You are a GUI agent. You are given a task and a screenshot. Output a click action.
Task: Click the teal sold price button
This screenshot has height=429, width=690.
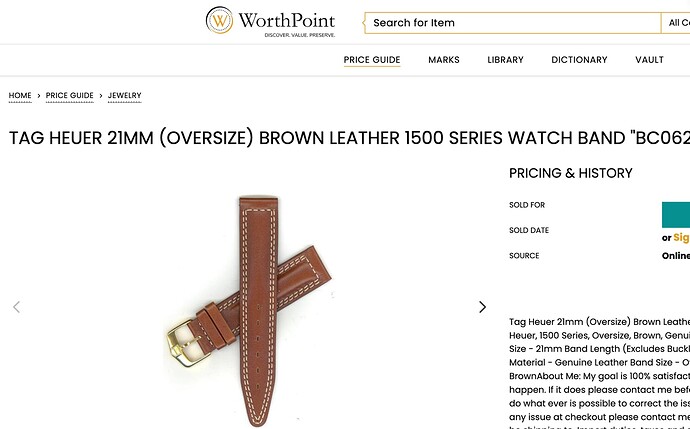click(676, 215)
